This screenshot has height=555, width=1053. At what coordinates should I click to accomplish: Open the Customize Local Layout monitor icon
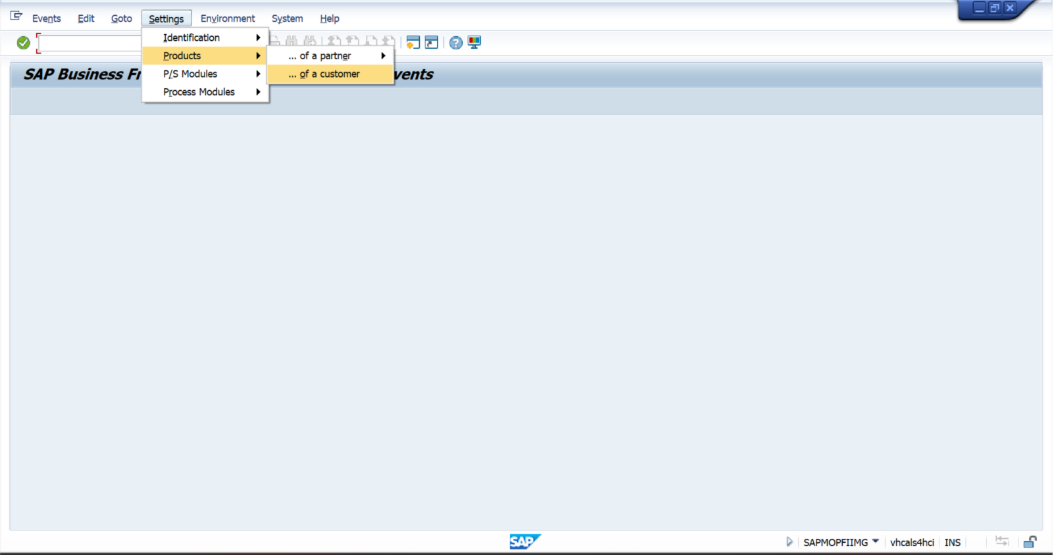pos(474,43)
